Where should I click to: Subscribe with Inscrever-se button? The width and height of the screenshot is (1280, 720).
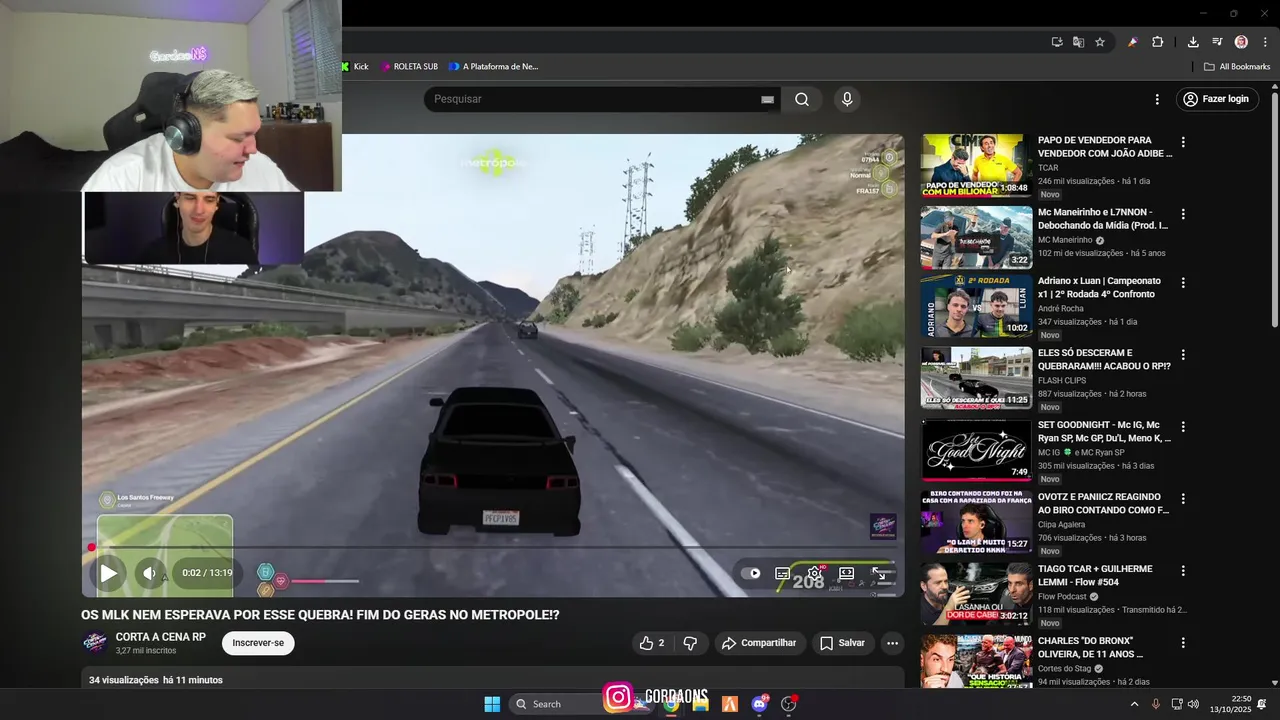click(x=258, y=643)
